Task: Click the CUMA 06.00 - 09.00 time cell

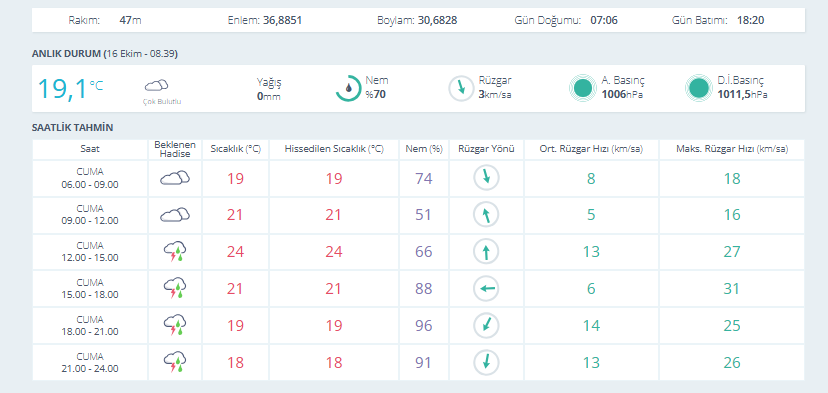Action: (90, 178)
